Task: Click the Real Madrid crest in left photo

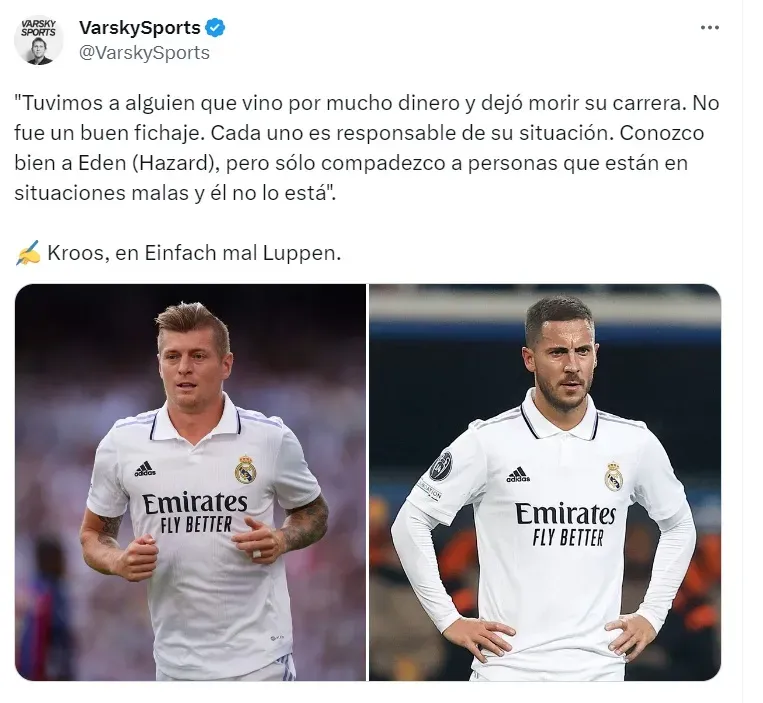Action: pos(245,469)
